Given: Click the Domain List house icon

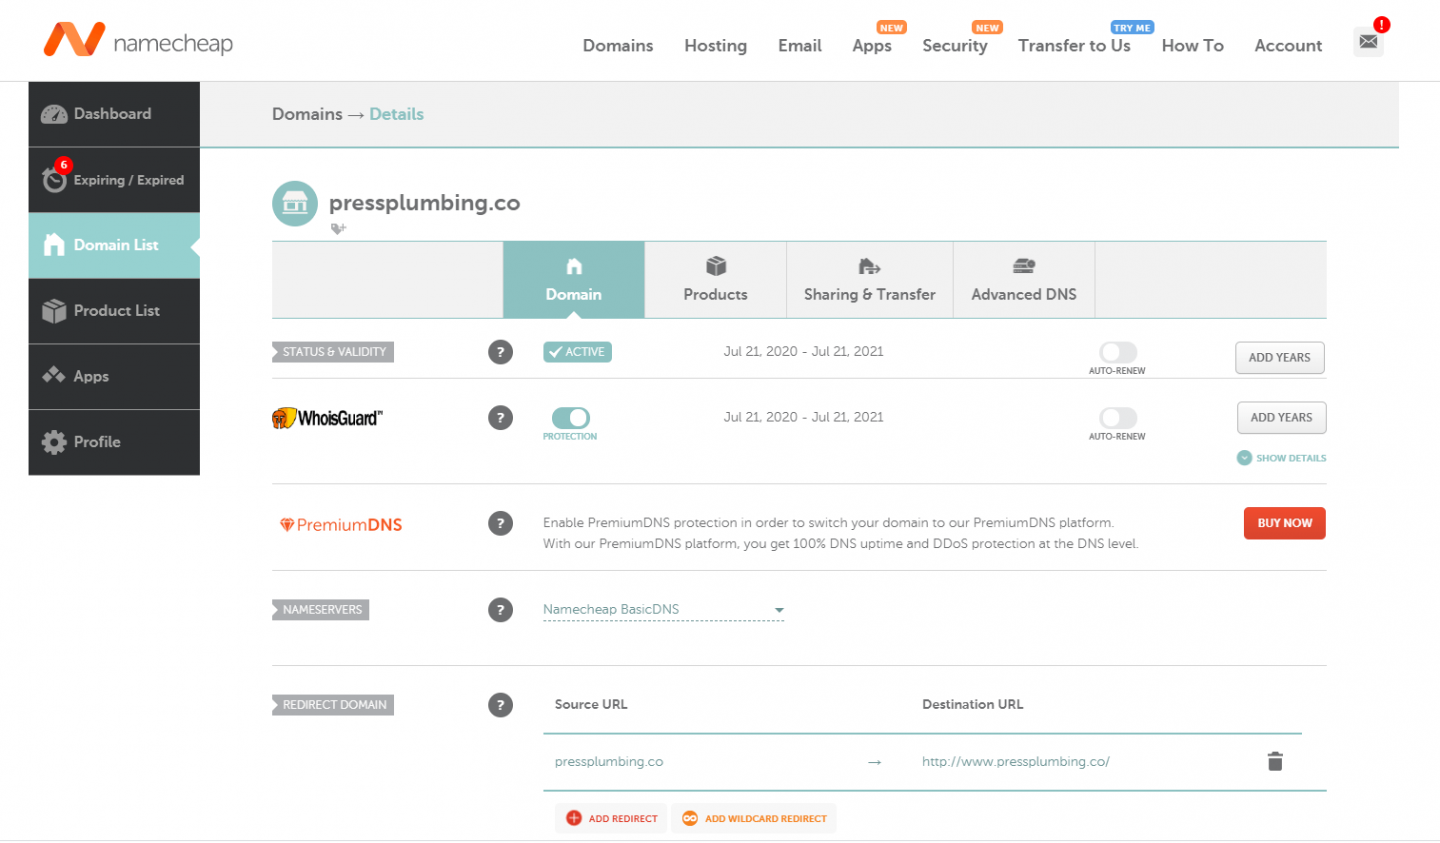Looking at the screenshot, I should coord(54,245).
